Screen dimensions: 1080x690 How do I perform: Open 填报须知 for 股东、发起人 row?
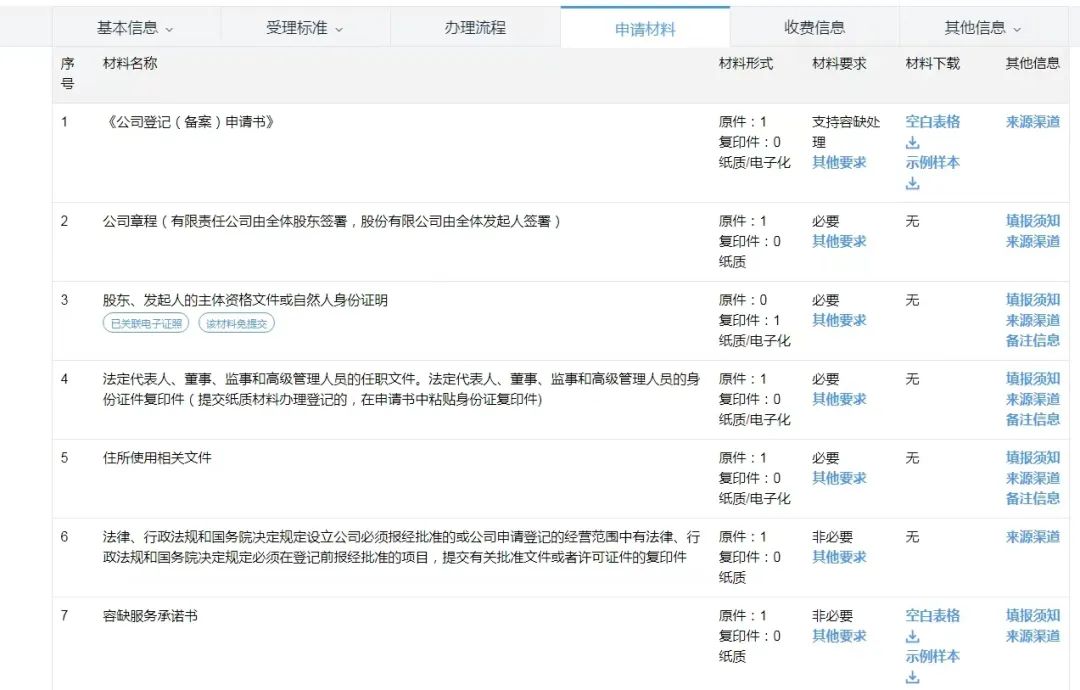pos(1032,300)
